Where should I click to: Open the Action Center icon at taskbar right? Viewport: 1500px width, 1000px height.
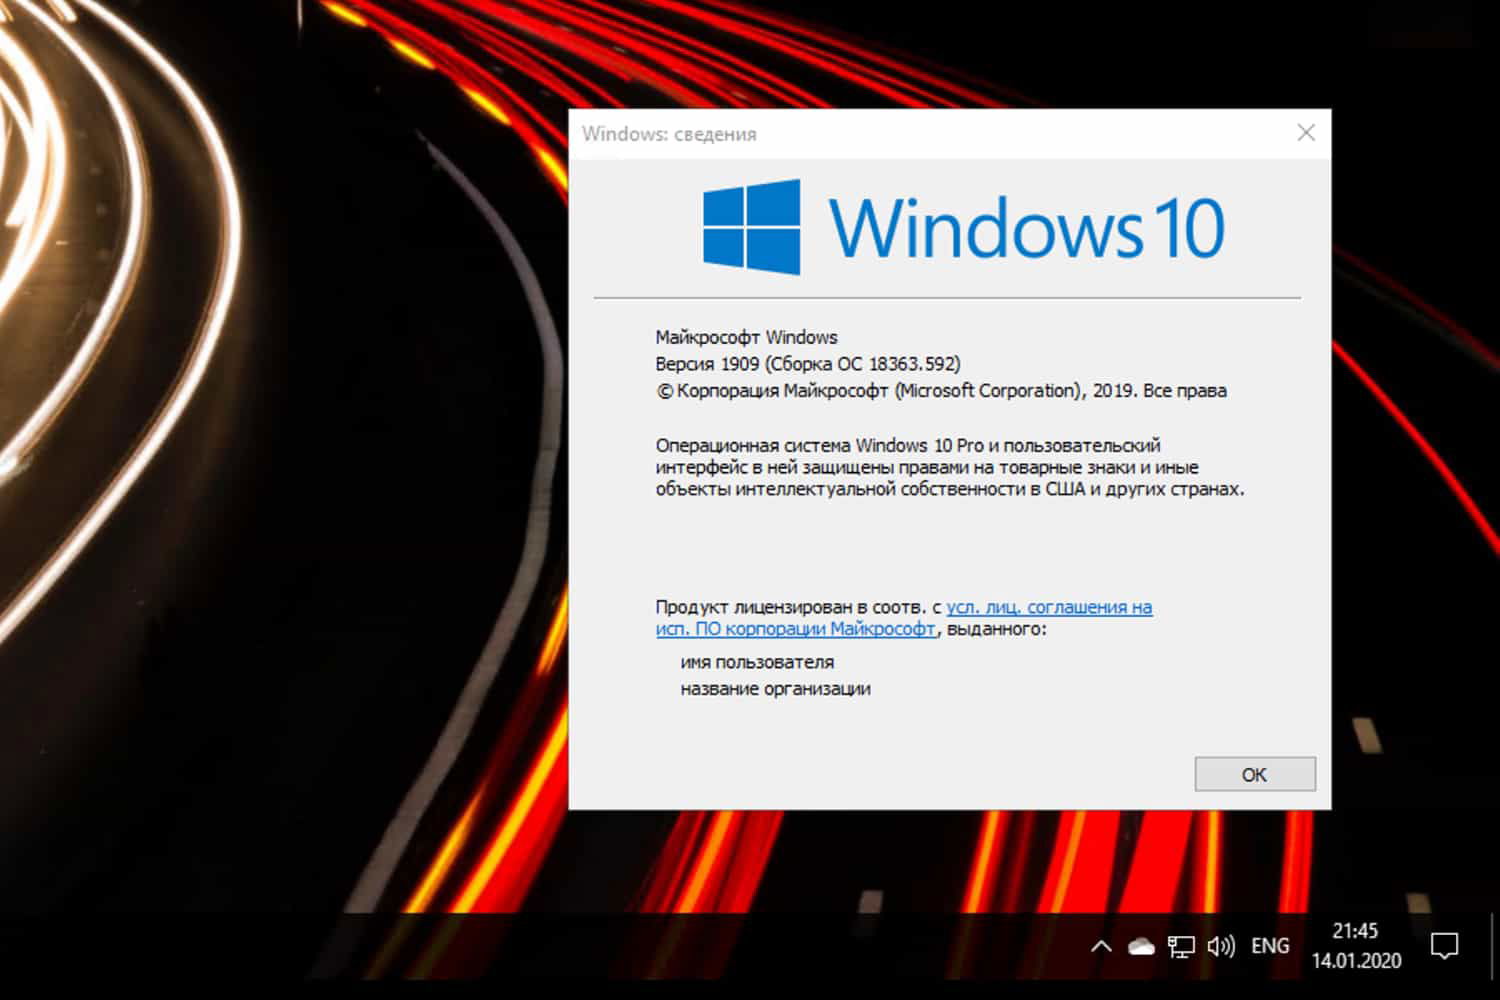point(1444,945)
